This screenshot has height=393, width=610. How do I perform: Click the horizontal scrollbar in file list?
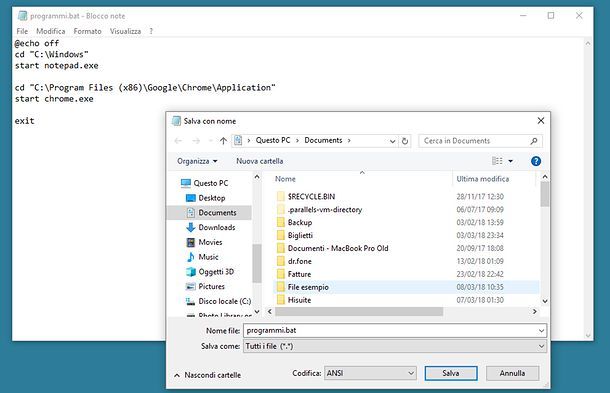[359, 312]
